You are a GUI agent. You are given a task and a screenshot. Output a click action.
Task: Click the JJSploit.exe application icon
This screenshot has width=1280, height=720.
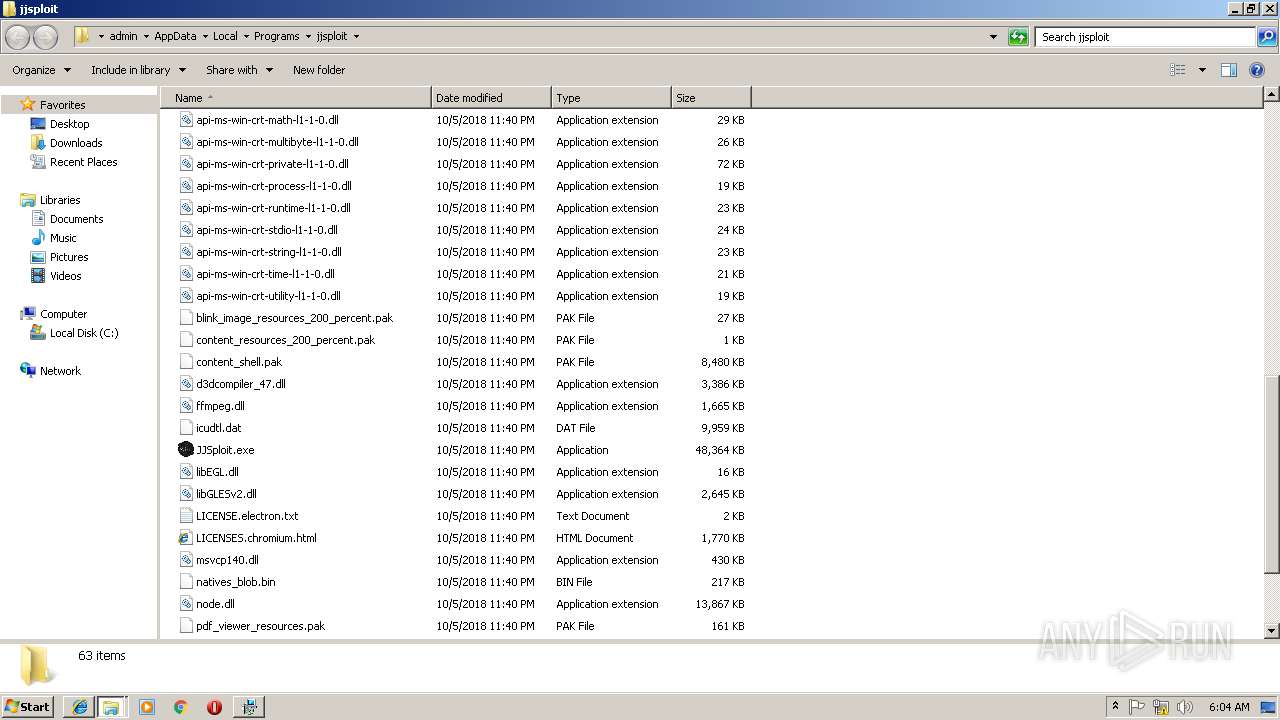point(185,450)
